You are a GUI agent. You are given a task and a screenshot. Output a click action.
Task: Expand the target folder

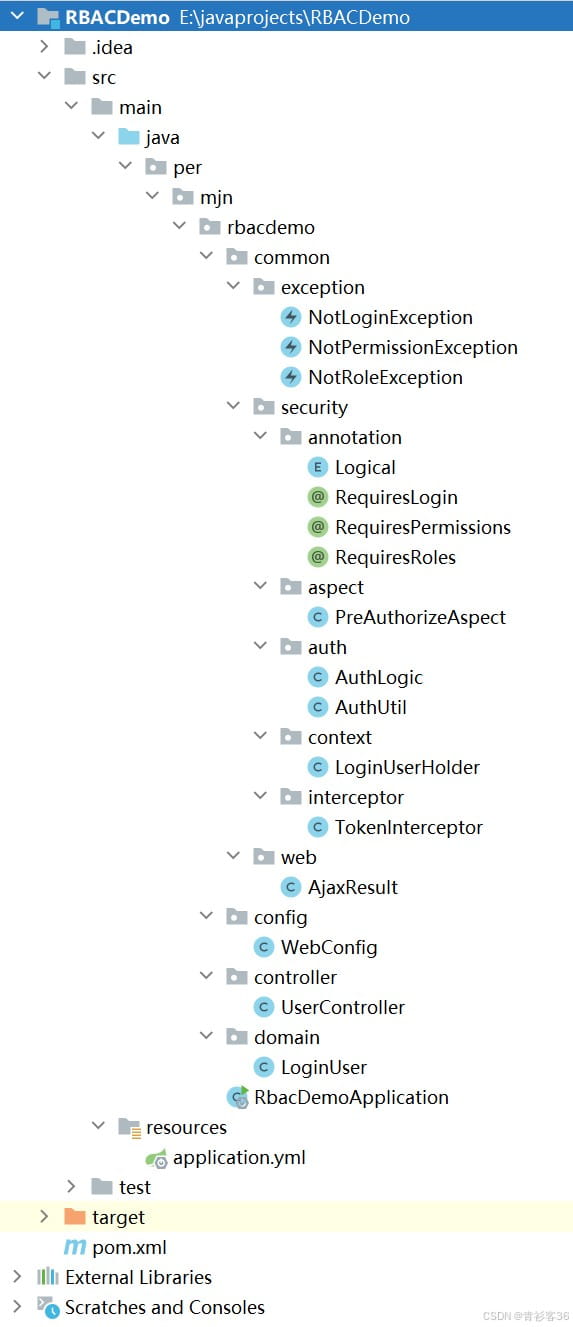point(43,1217)
